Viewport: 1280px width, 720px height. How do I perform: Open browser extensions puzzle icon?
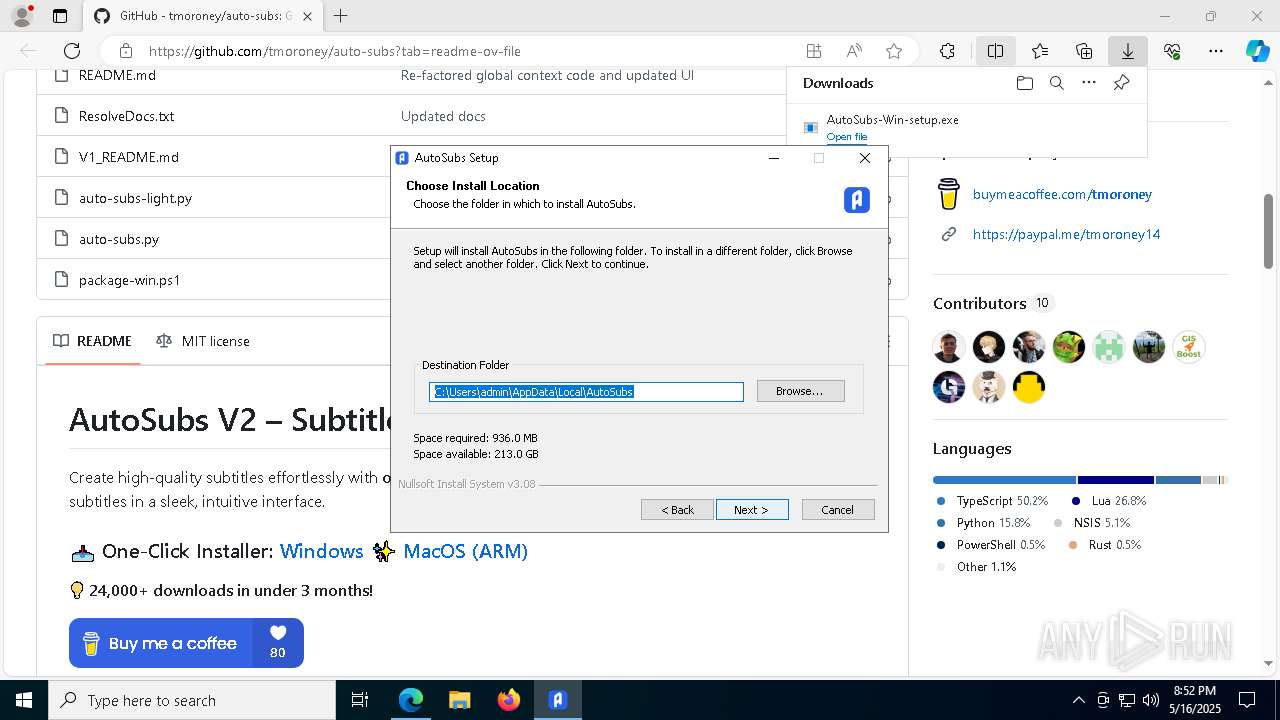(x=947, y=51)
